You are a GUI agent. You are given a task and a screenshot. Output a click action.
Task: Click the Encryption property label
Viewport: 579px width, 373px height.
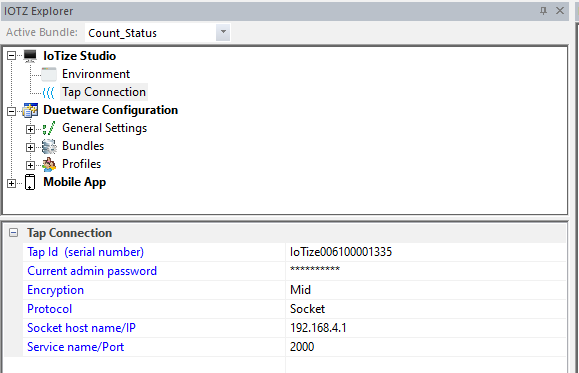point(55,290)
